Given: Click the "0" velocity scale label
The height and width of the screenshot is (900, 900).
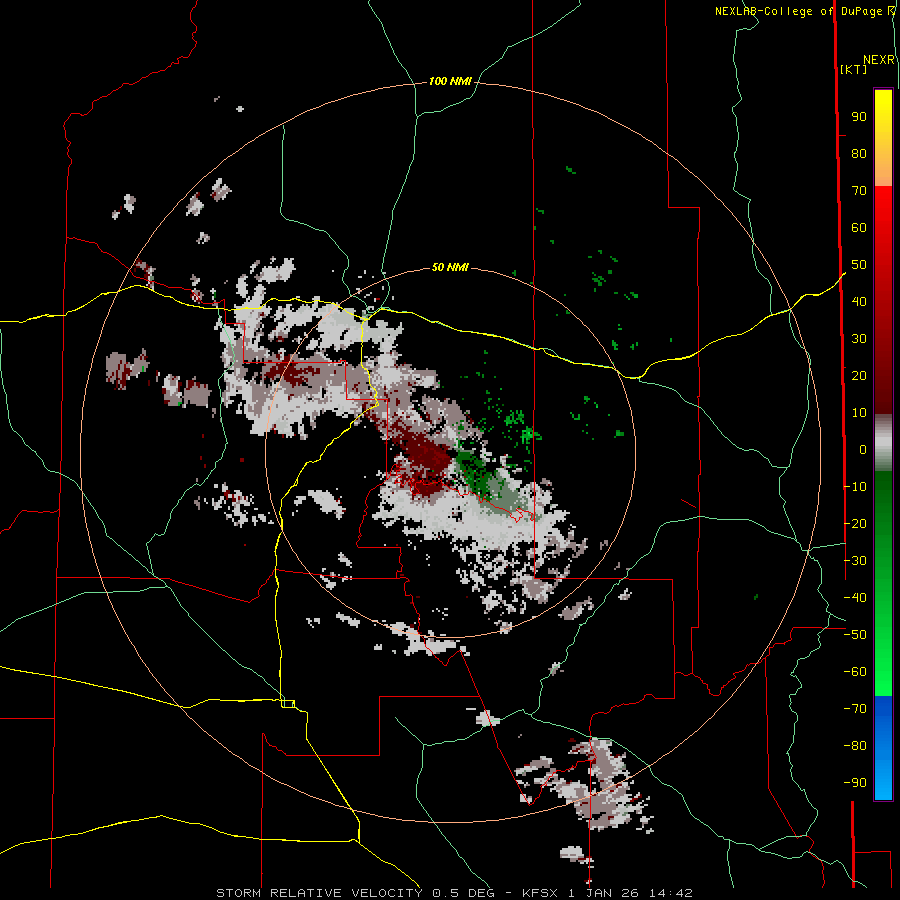Looking at the screenshot, I should (x=863, y=450).
